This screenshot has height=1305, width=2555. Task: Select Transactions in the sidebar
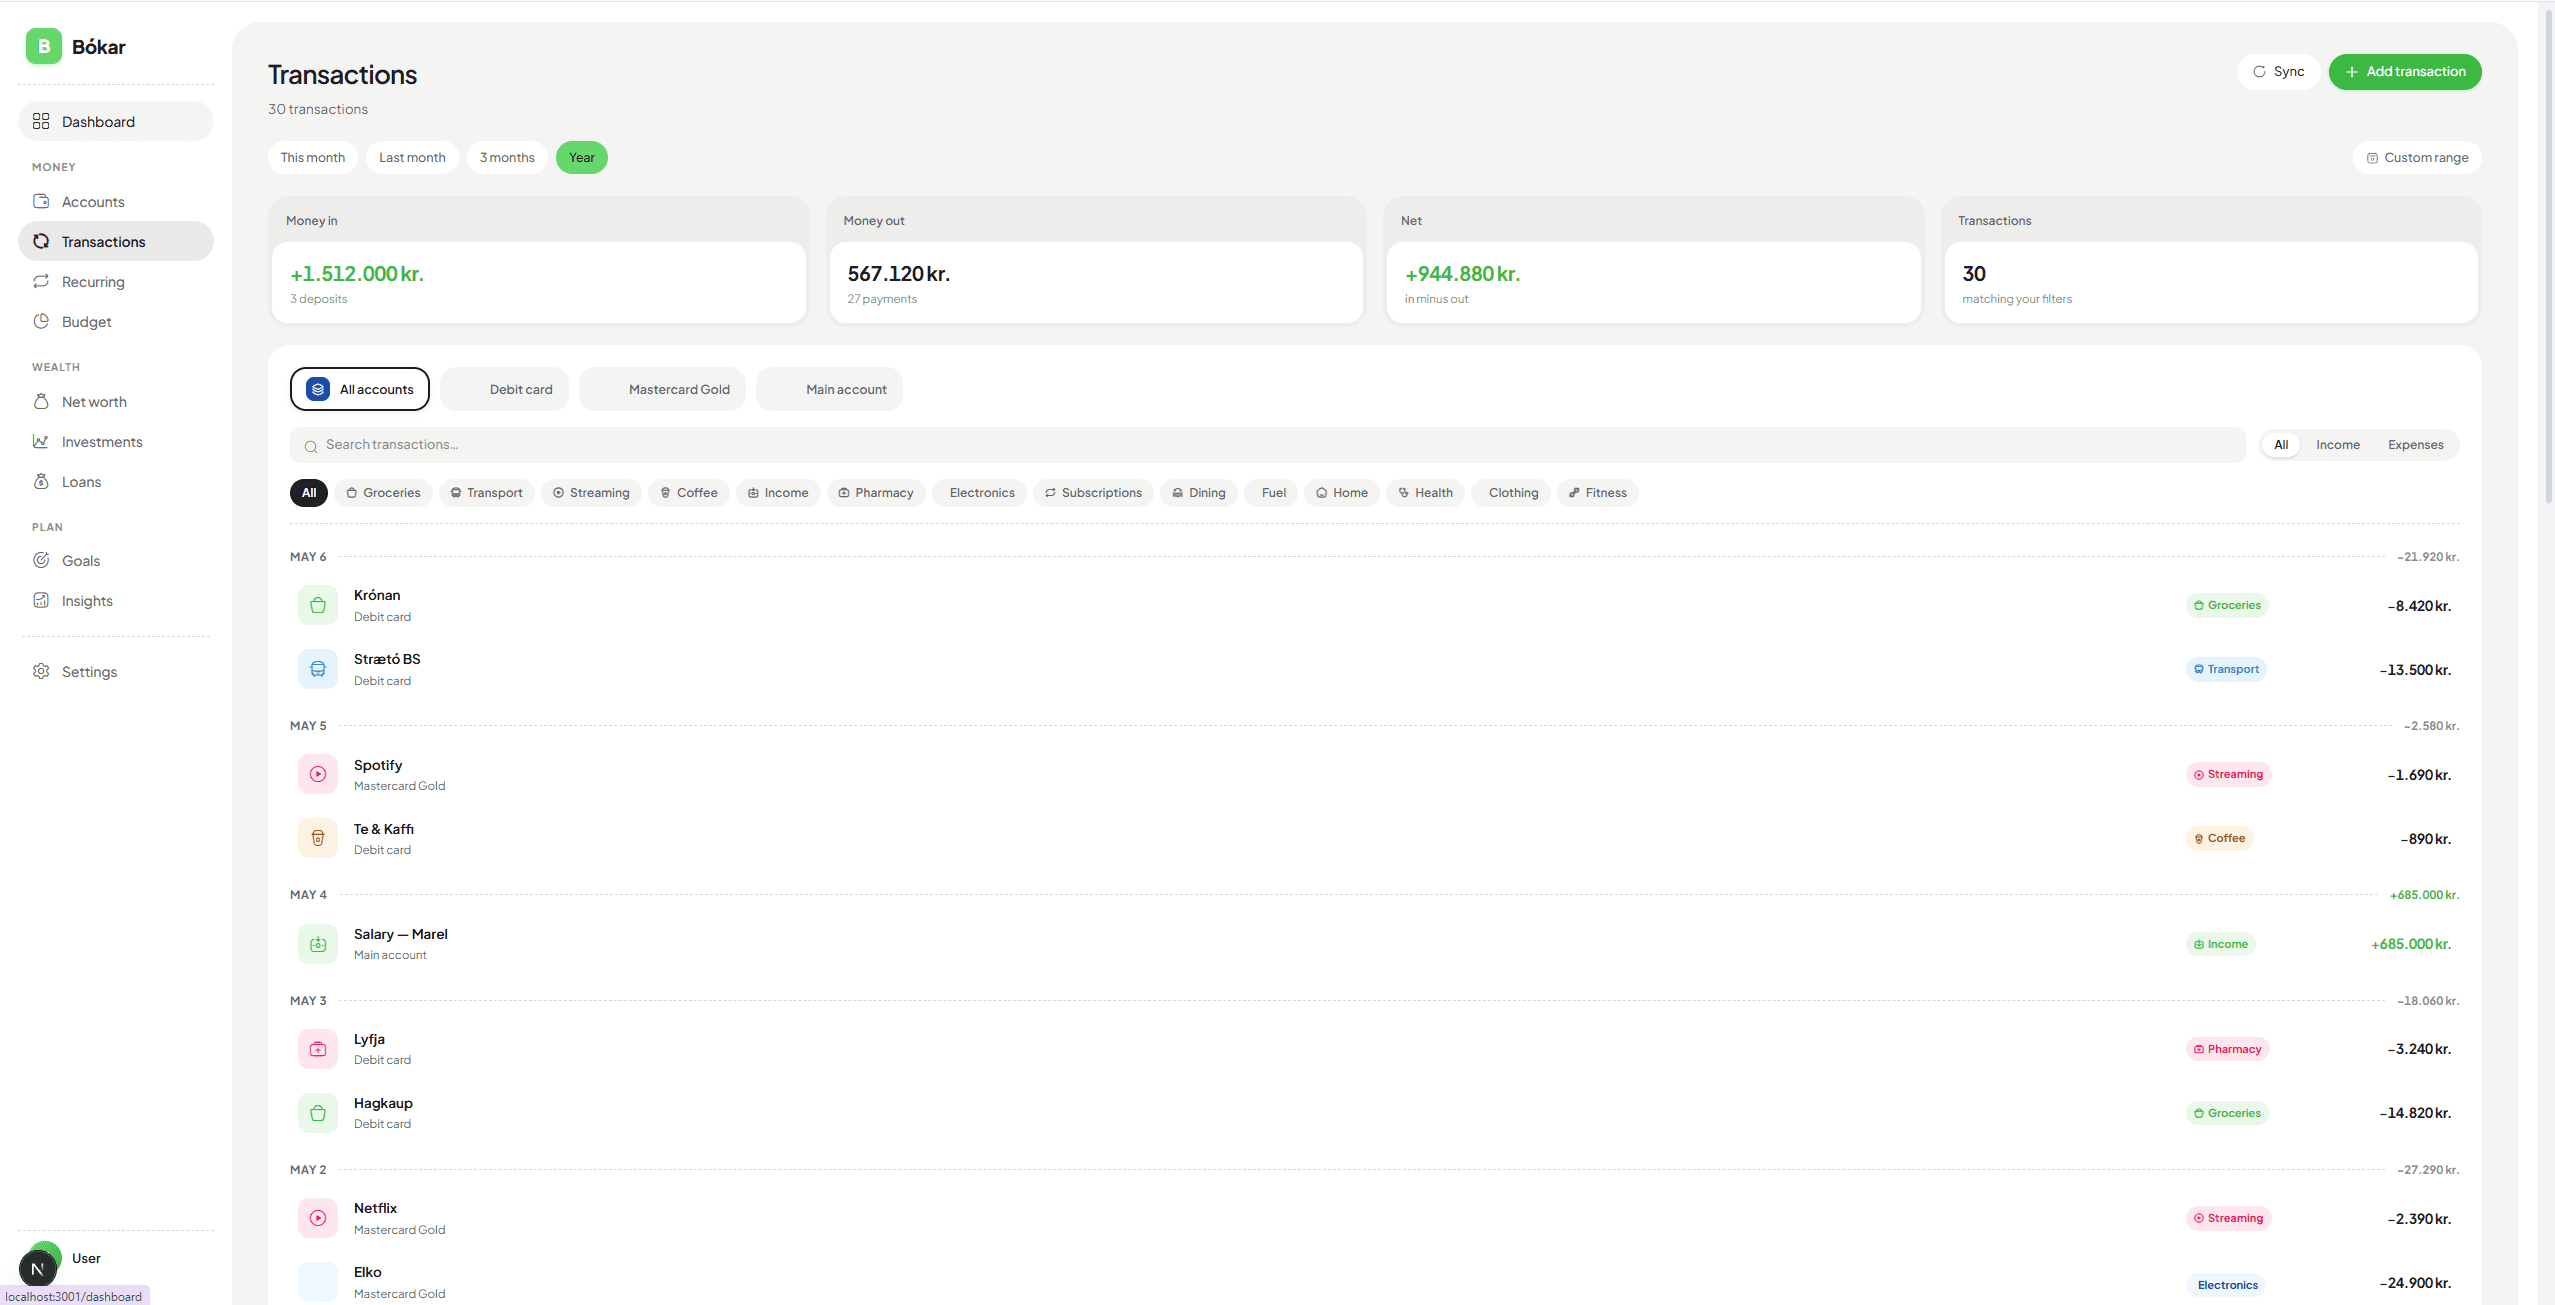(116, 241)
